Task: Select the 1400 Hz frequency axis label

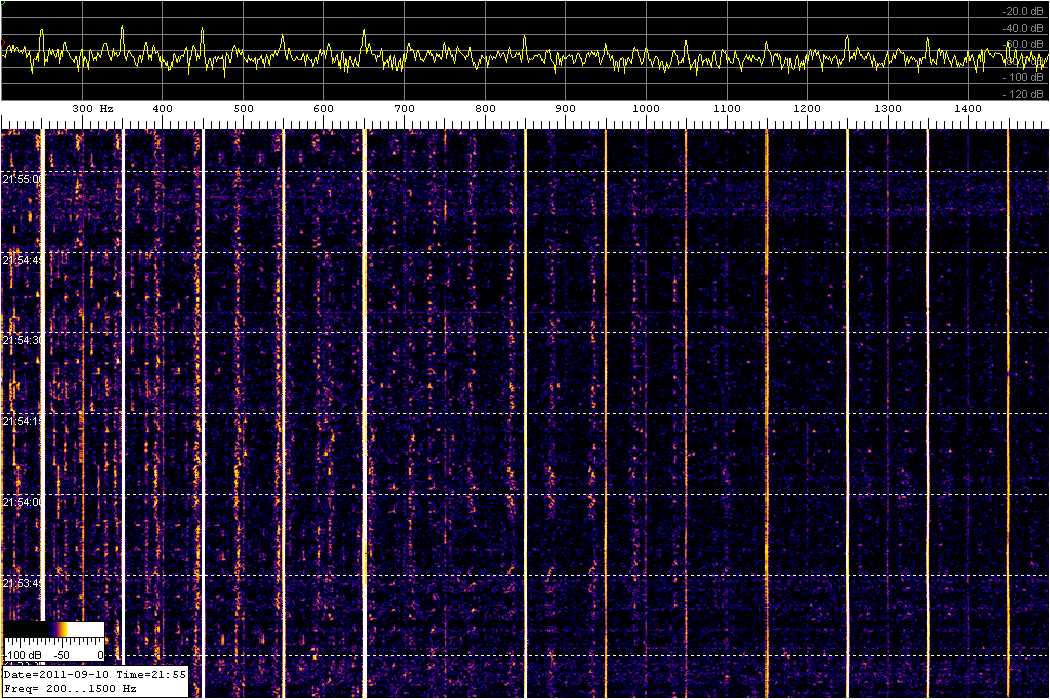Action: point(968,108)
